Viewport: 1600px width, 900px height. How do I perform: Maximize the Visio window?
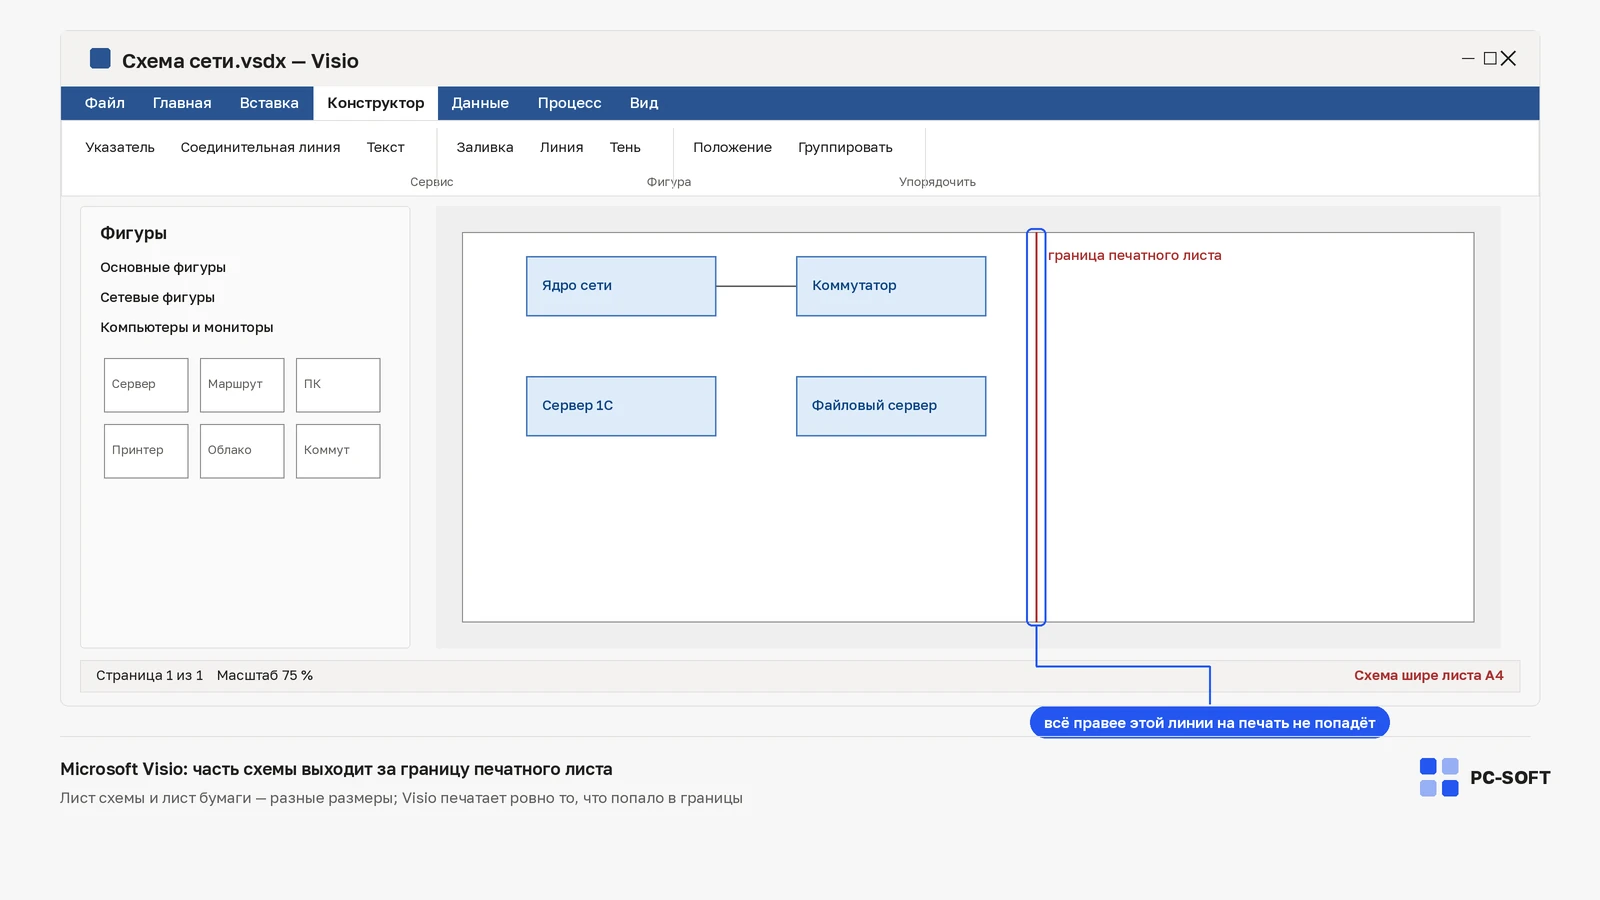pyautogui.click(x=1490, y=59)
